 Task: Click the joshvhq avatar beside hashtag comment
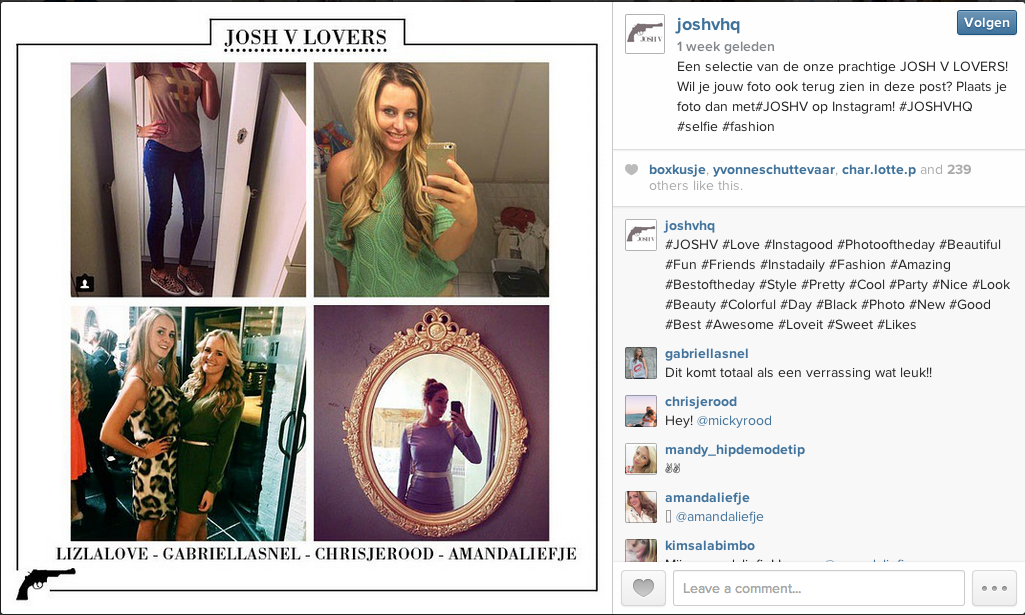pos(641,235)
